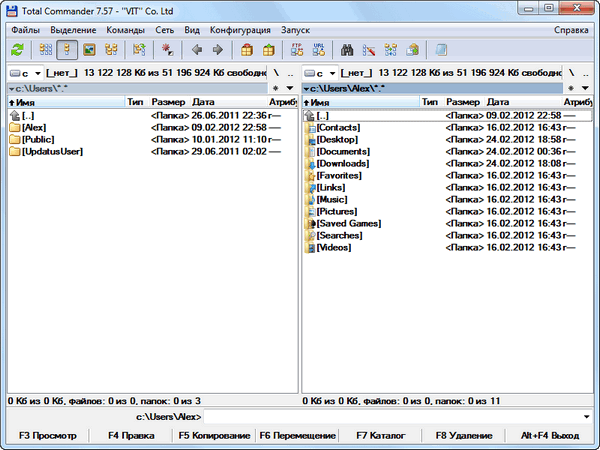This screenshot has height=450, width=600.
Task: Open FTP connection from toolbar
Action: 296,49
